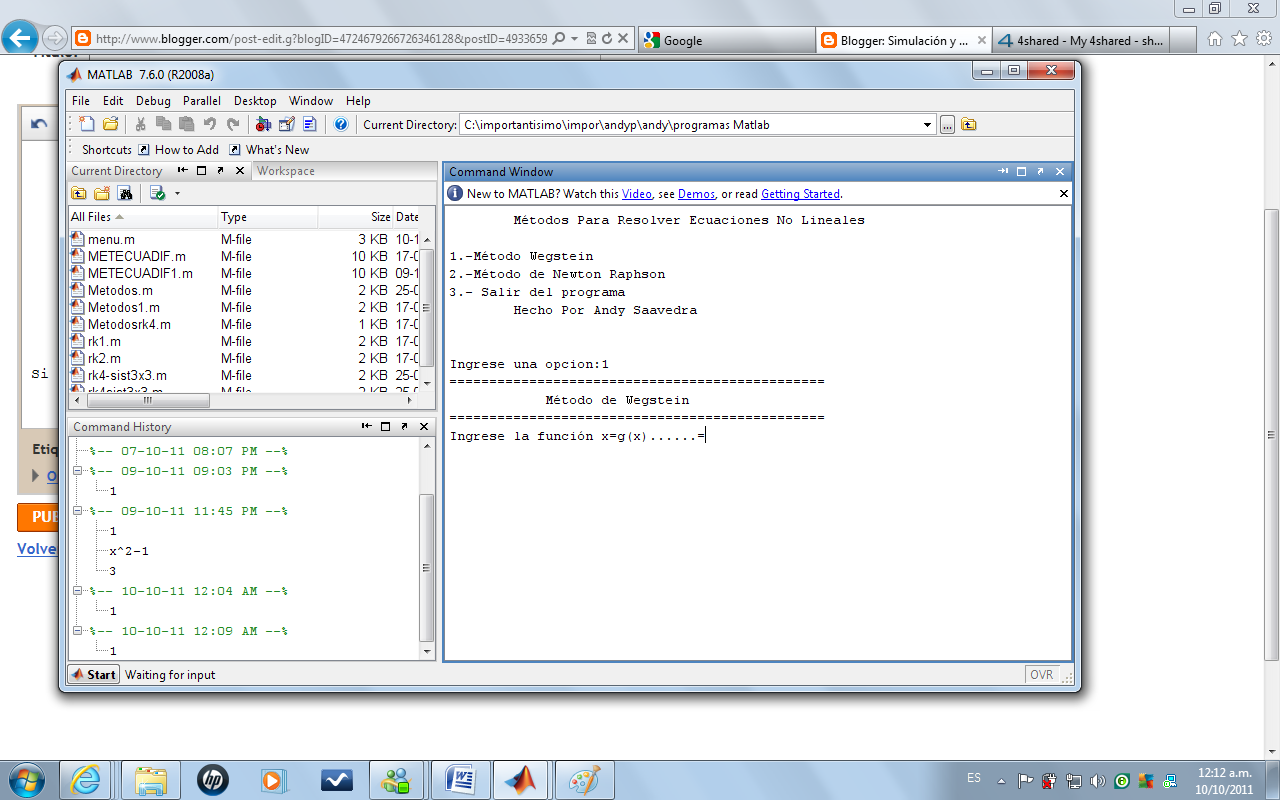1280x800 pixels.
Task: Open the directory reports dropdown arrow
Action: point(177,193)
